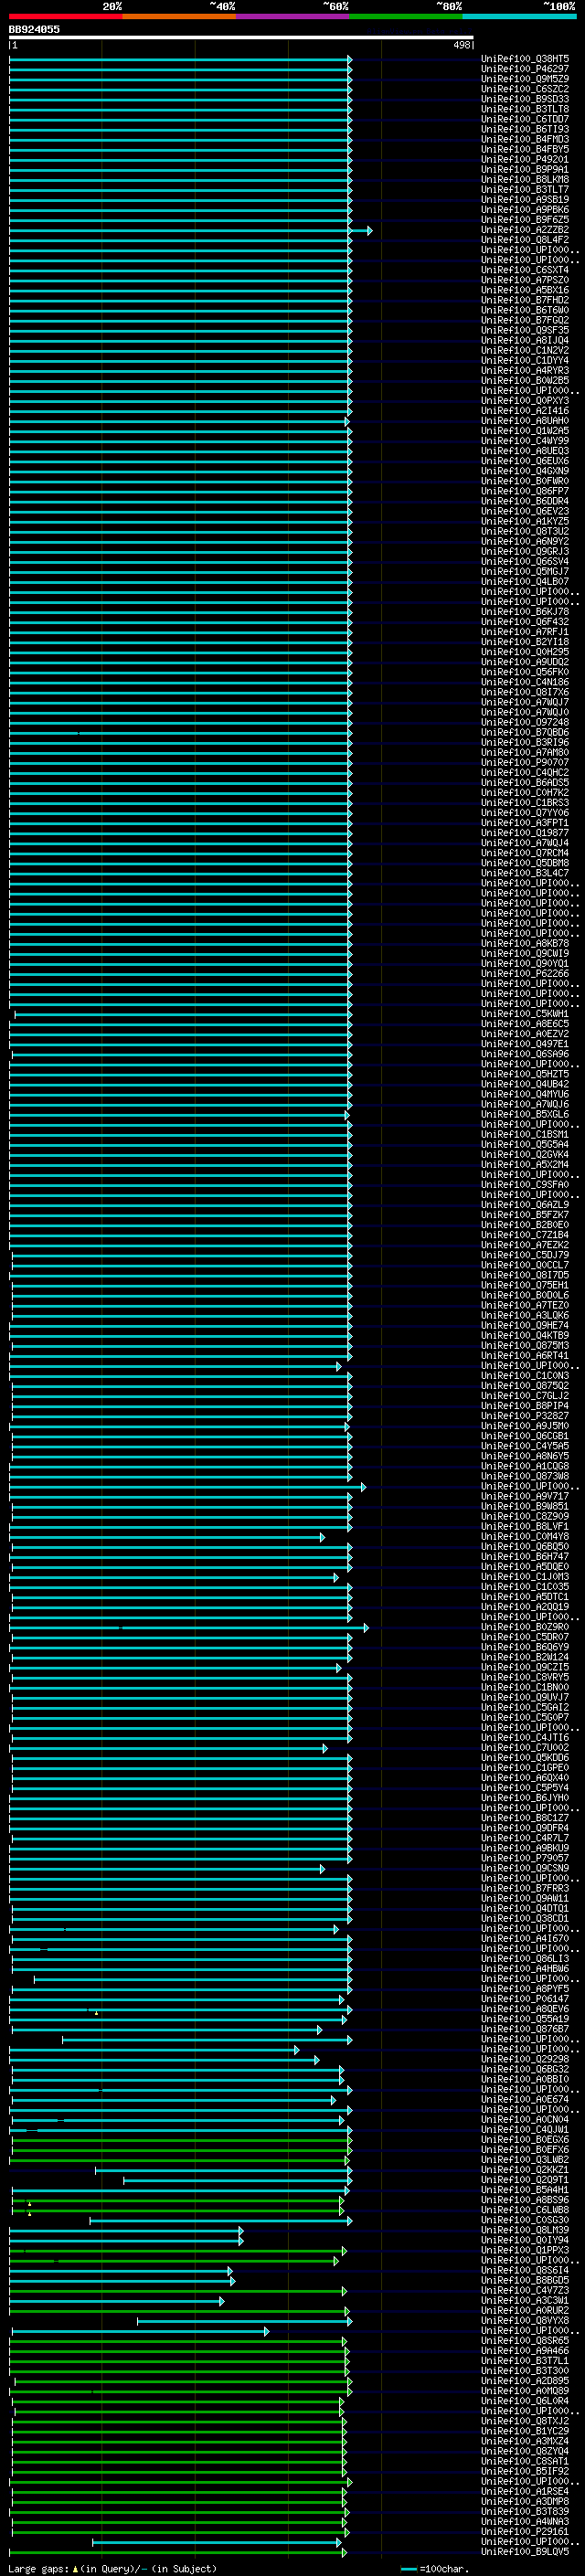Select hit UniRef100_C9SFA0
The height and width of the screenshot is (2576, 585).
pyautogui.click(x=525, y=1185)
